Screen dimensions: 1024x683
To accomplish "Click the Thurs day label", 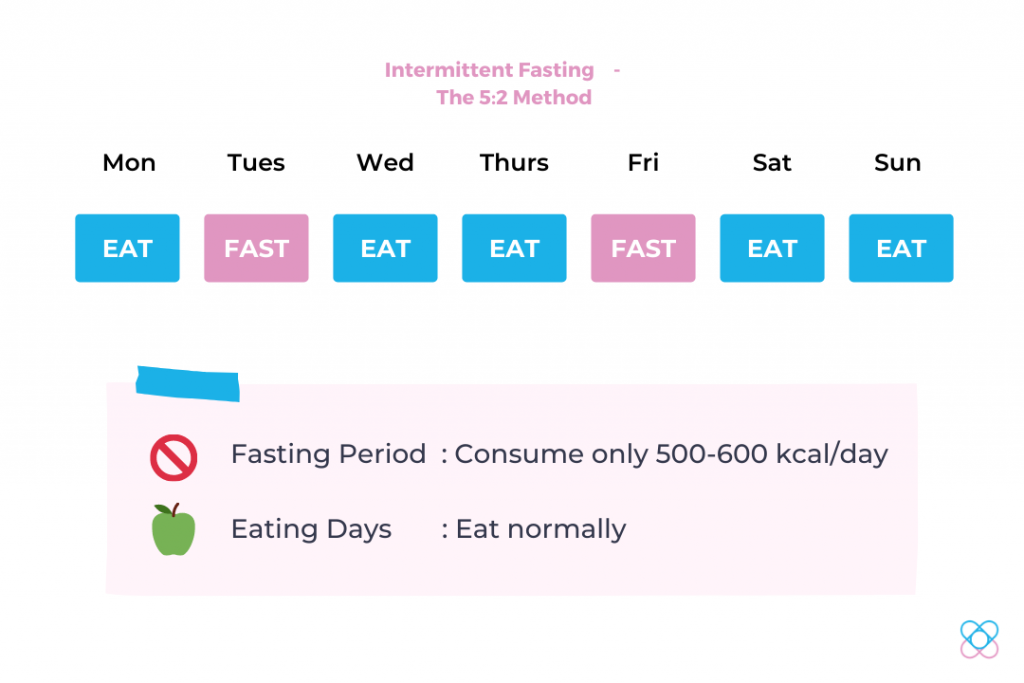I will point(515,163).
